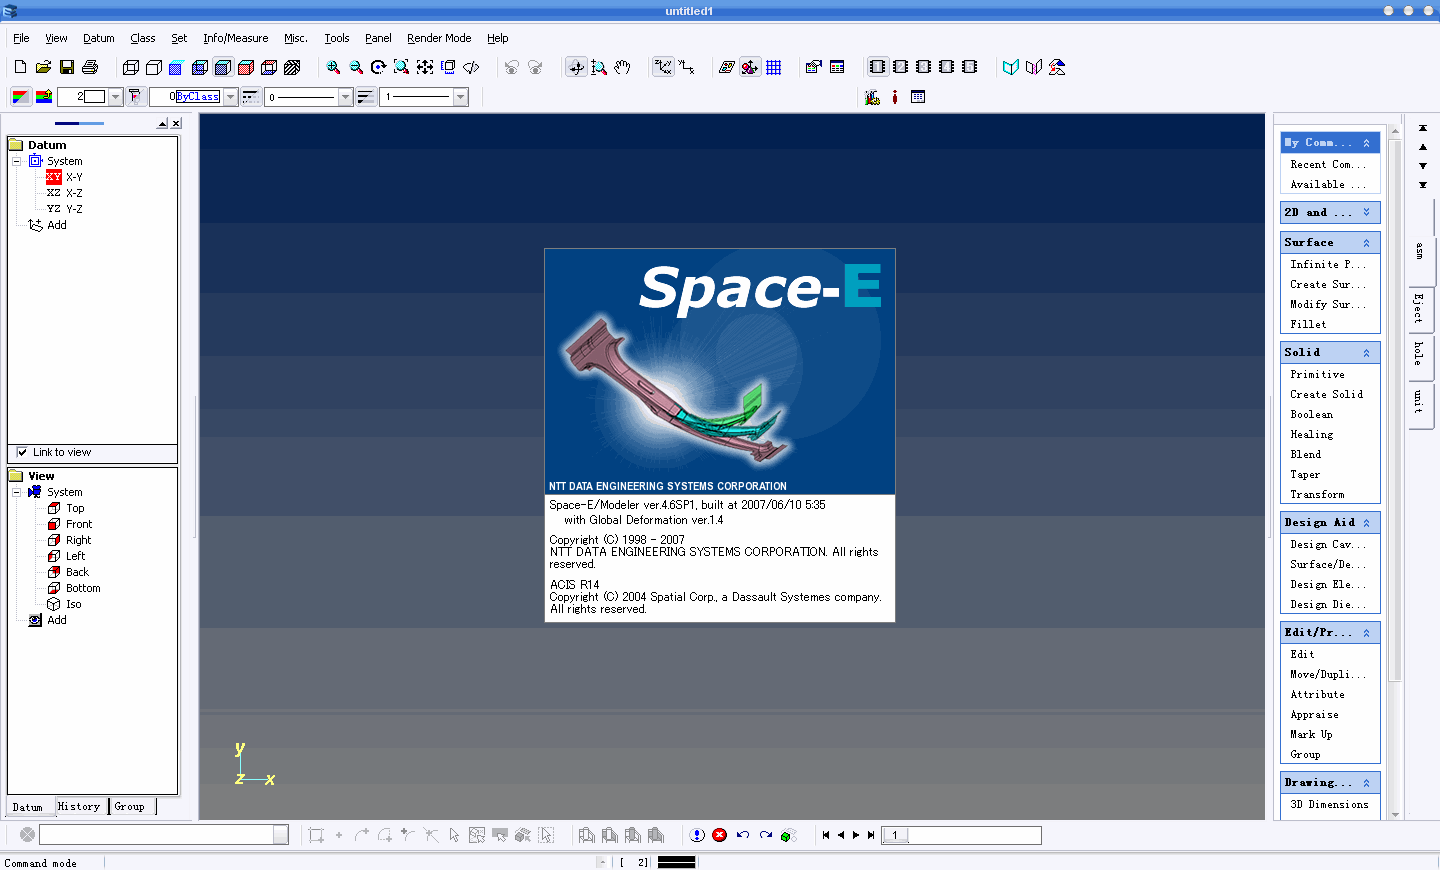1440x870 pixels.
Task: Open the File menu
Action: coord(21,38)
